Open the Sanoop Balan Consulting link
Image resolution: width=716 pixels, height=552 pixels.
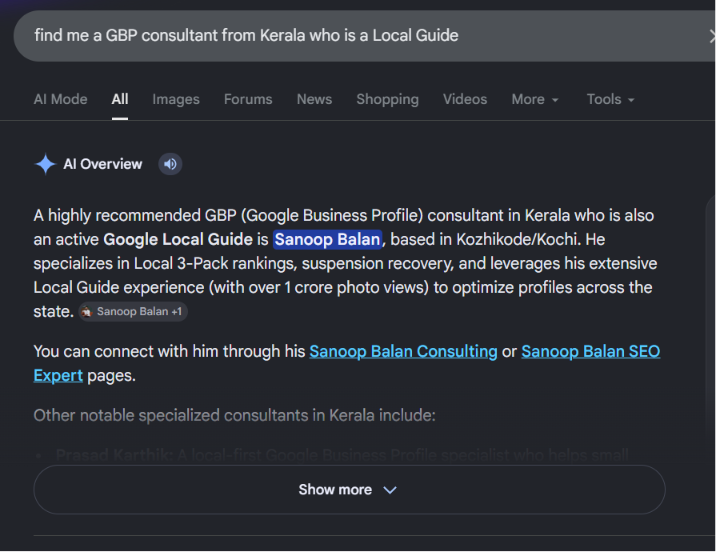pos(403,352)
